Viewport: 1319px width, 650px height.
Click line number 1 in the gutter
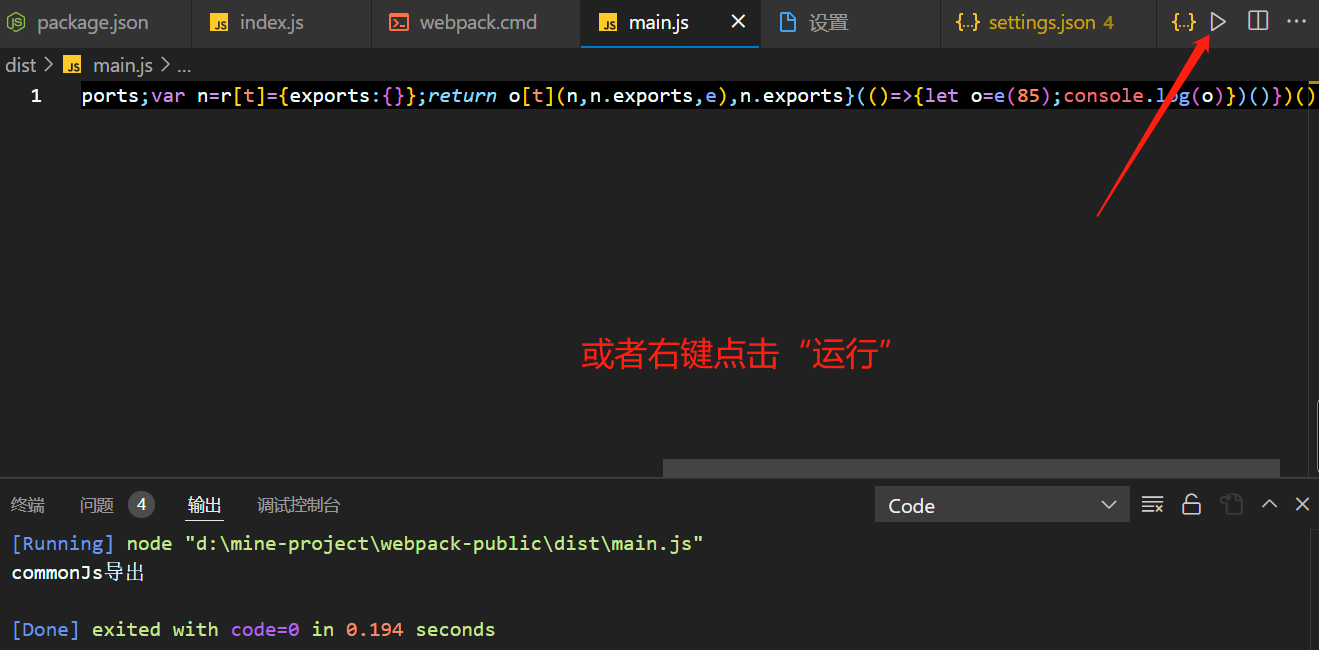click(36, 96)
